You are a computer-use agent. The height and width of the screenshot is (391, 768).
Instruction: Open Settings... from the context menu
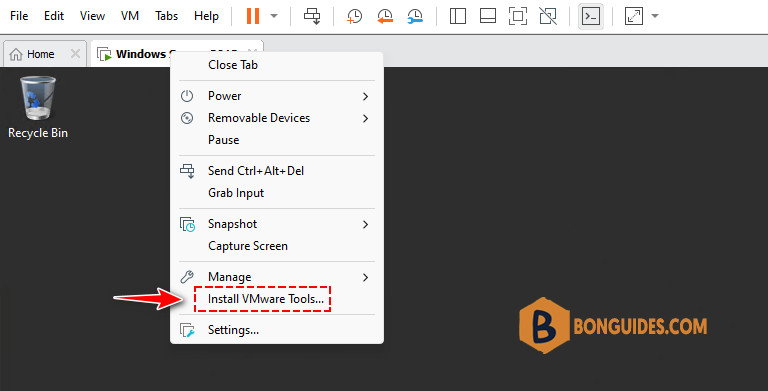(x=277, y=330)
